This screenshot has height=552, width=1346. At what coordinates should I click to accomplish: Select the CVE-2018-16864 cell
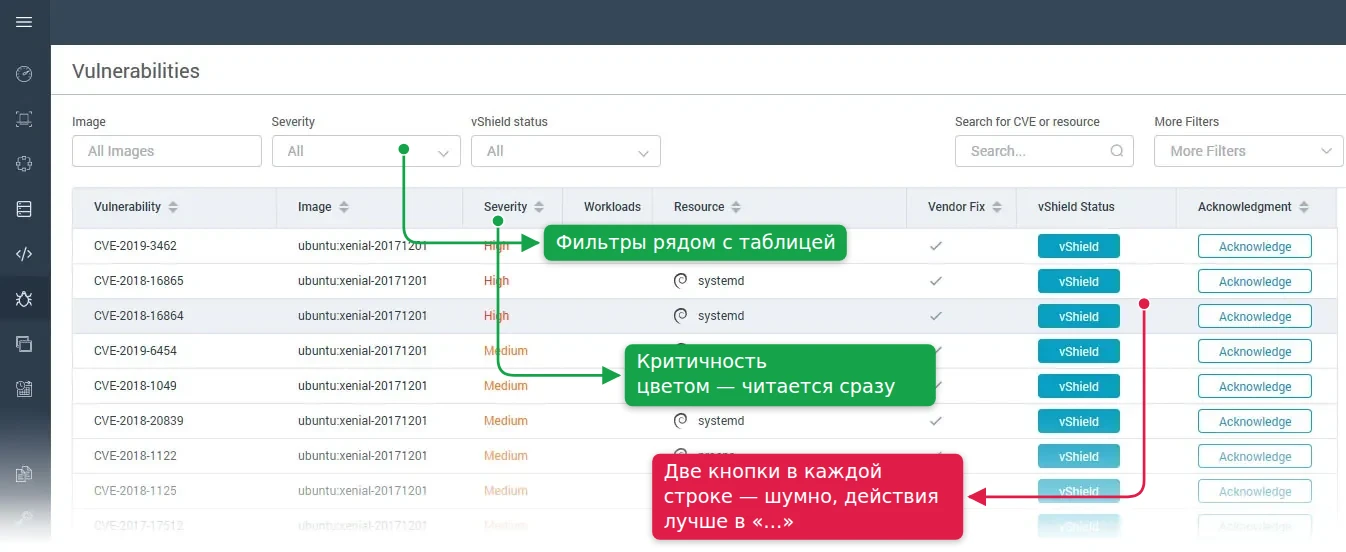pyautogui.click(x=139, y=316)
